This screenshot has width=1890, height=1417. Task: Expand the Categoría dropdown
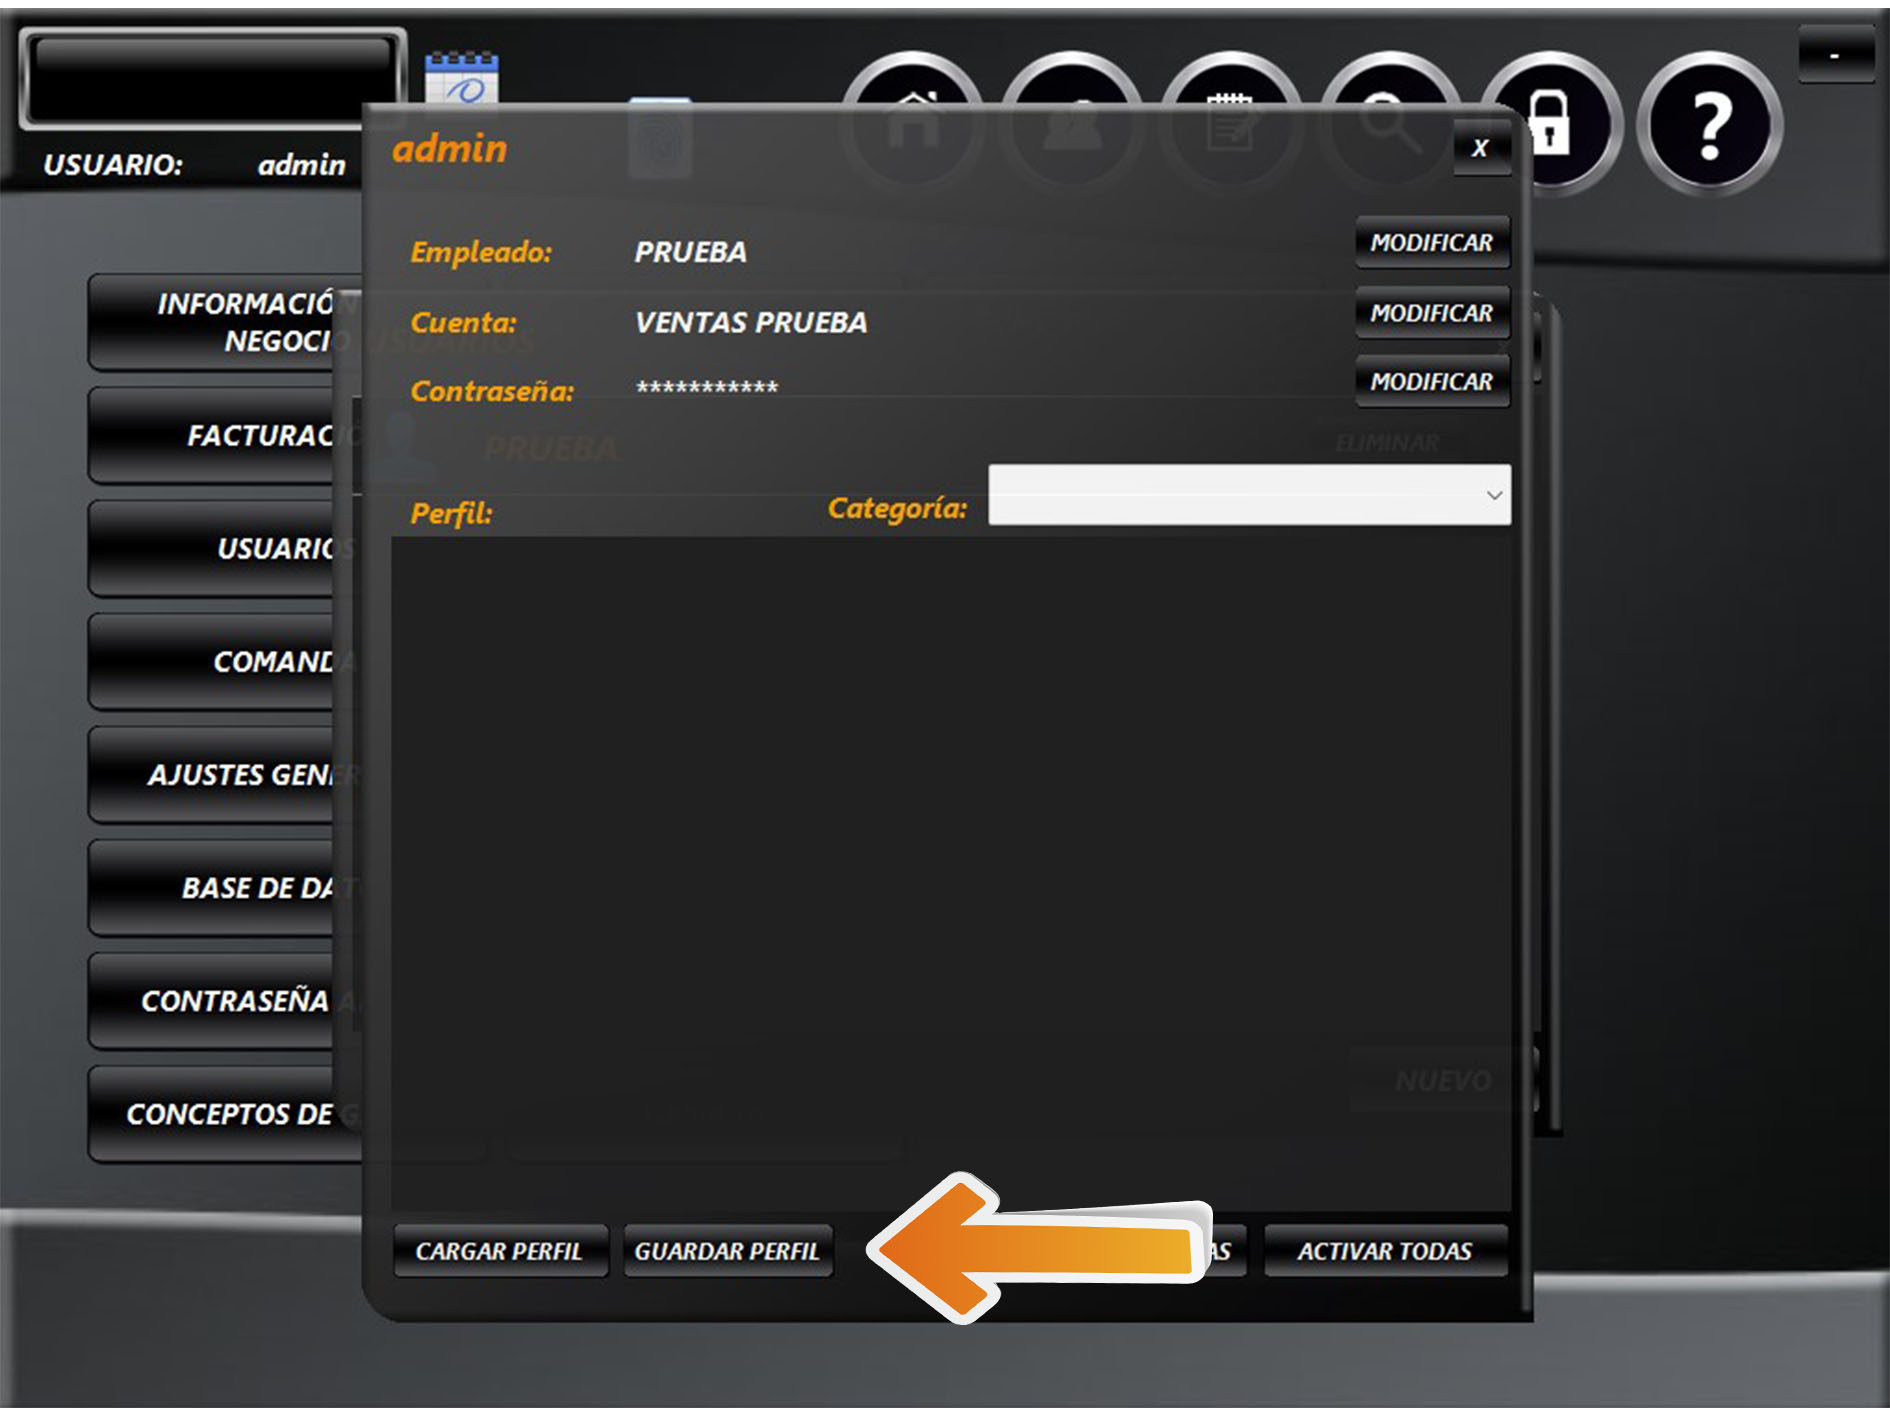[1249, 494]
